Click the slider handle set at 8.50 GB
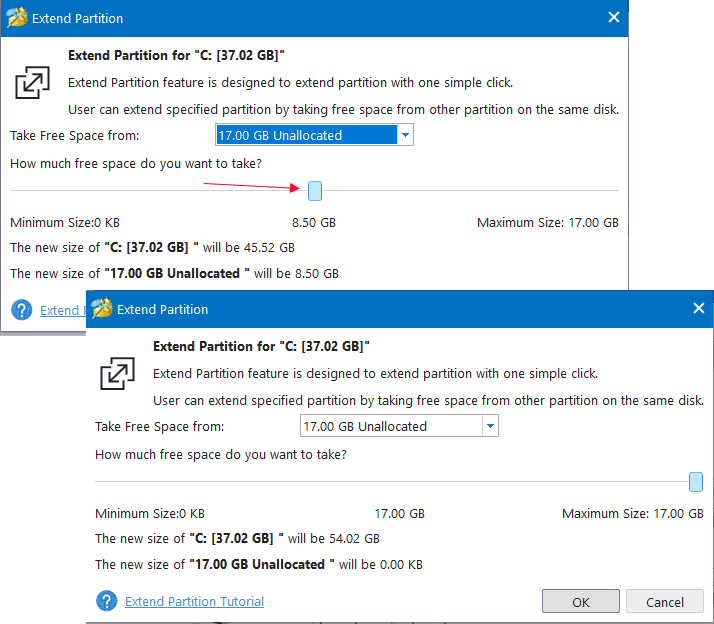The height and width of the screenshot is (624, 714). click(x=315, y=190)
